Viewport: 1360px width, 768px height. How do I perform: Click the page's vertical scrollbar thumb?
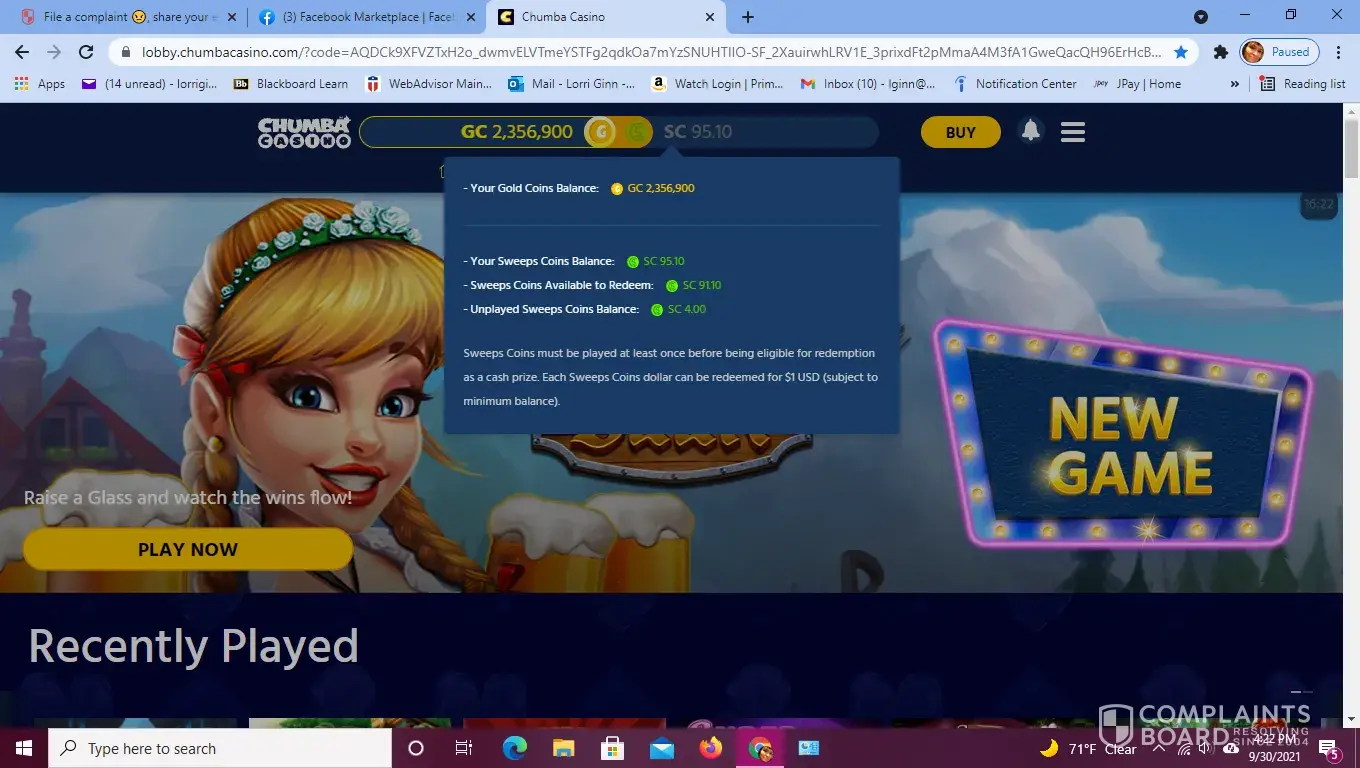(1351, 149)
